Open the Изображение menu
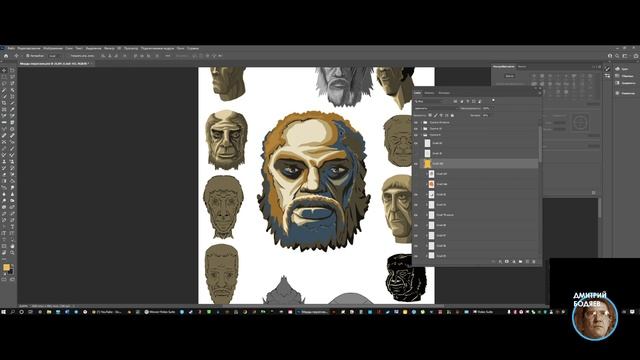This screenshot has height=360, width=640. tap(53, 48)
